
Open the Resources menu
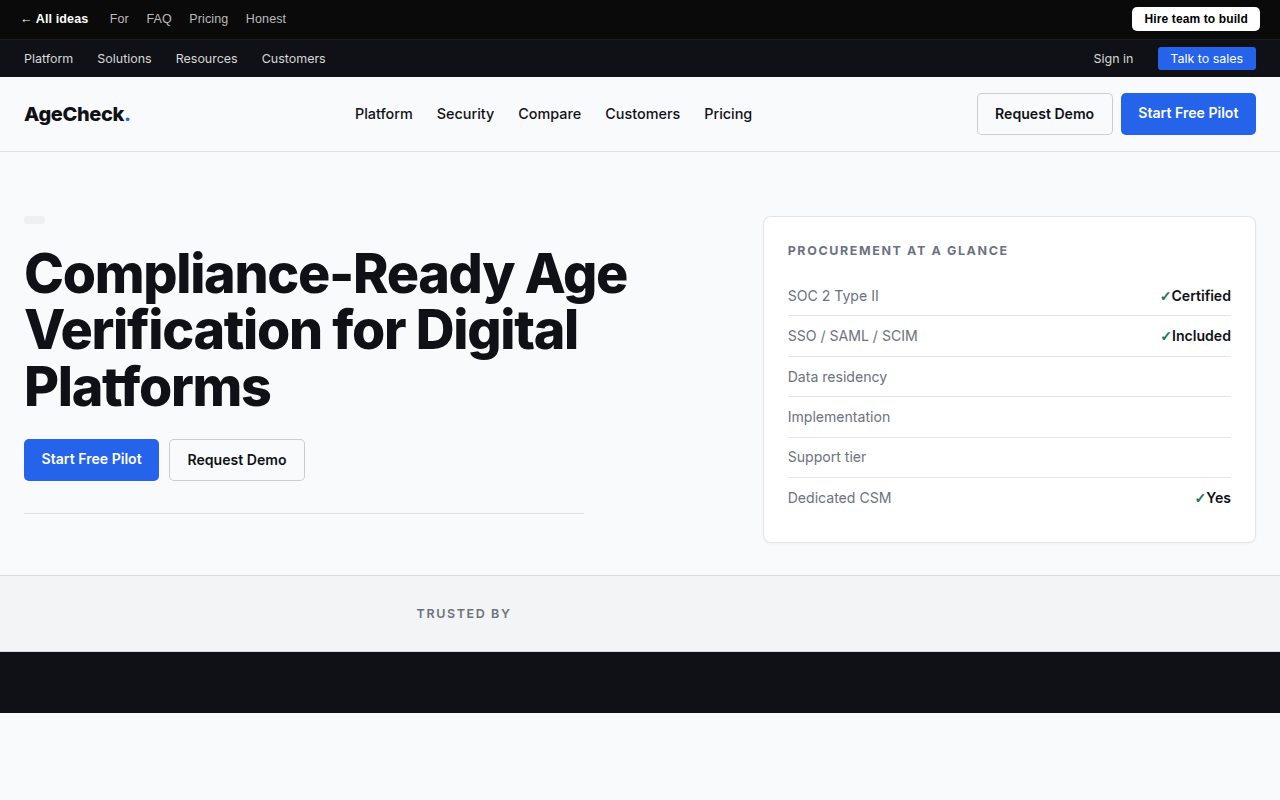(x=207, y=59)
